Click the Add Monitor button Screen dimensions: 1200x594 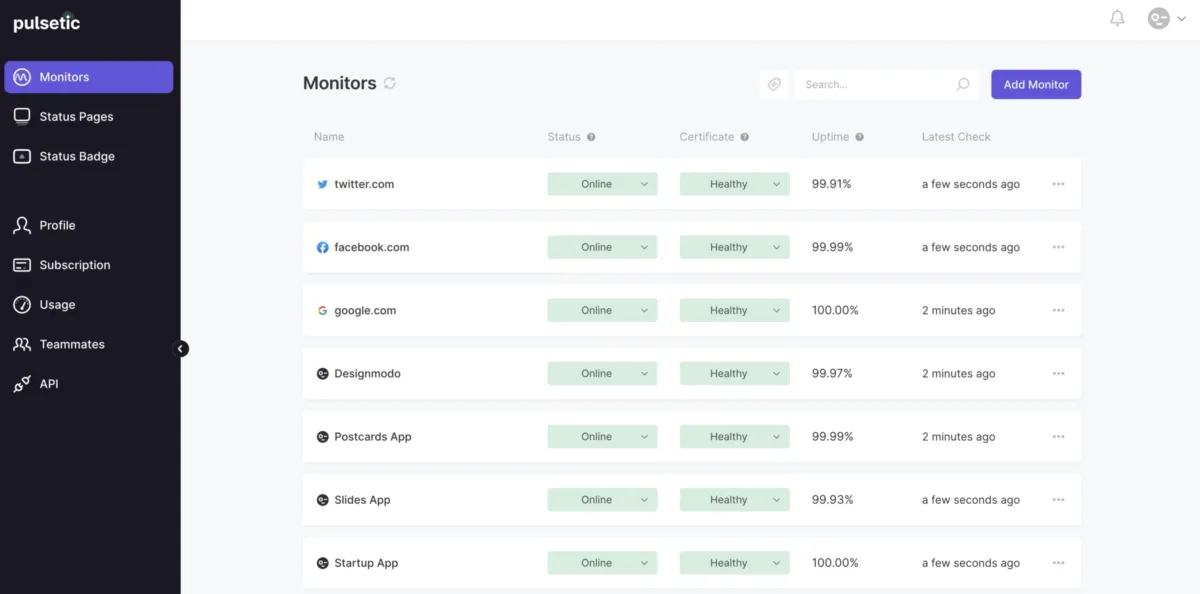(x=1036, y=85)
